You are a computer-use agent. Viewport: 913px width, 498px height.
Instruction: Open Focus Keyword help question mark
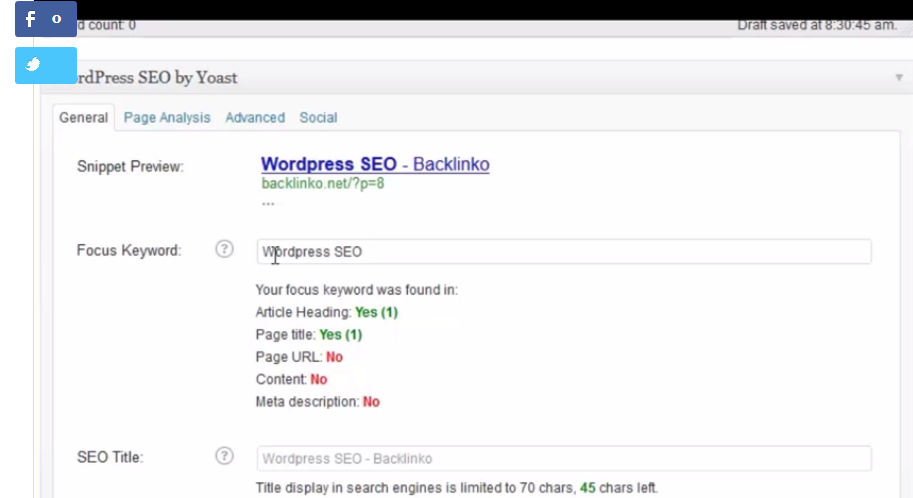point(224,249)
